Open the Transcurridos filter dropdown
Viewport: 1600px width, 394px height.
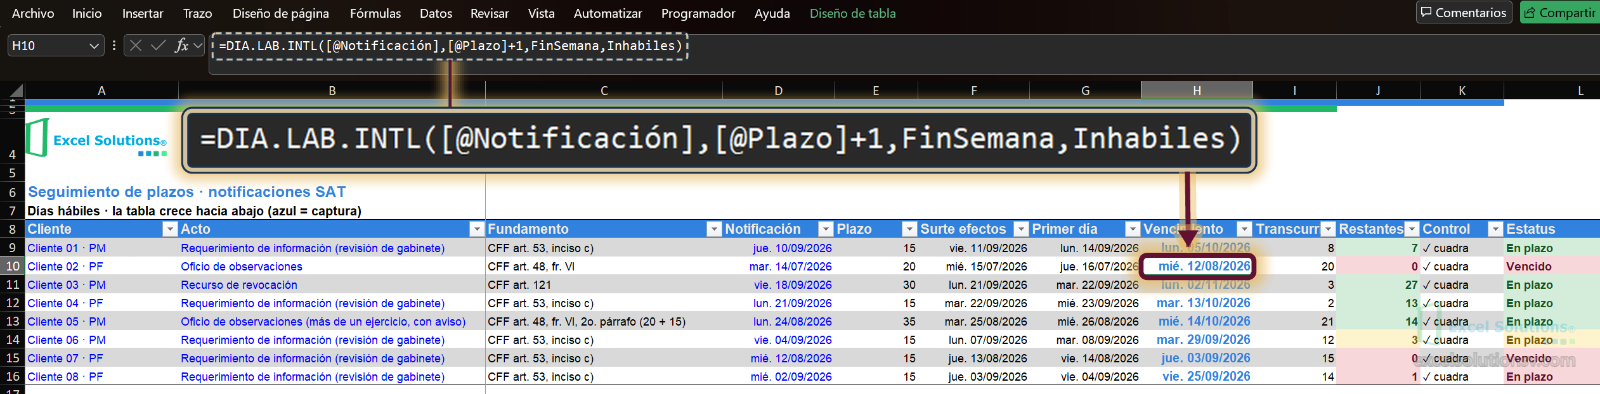1328,229
